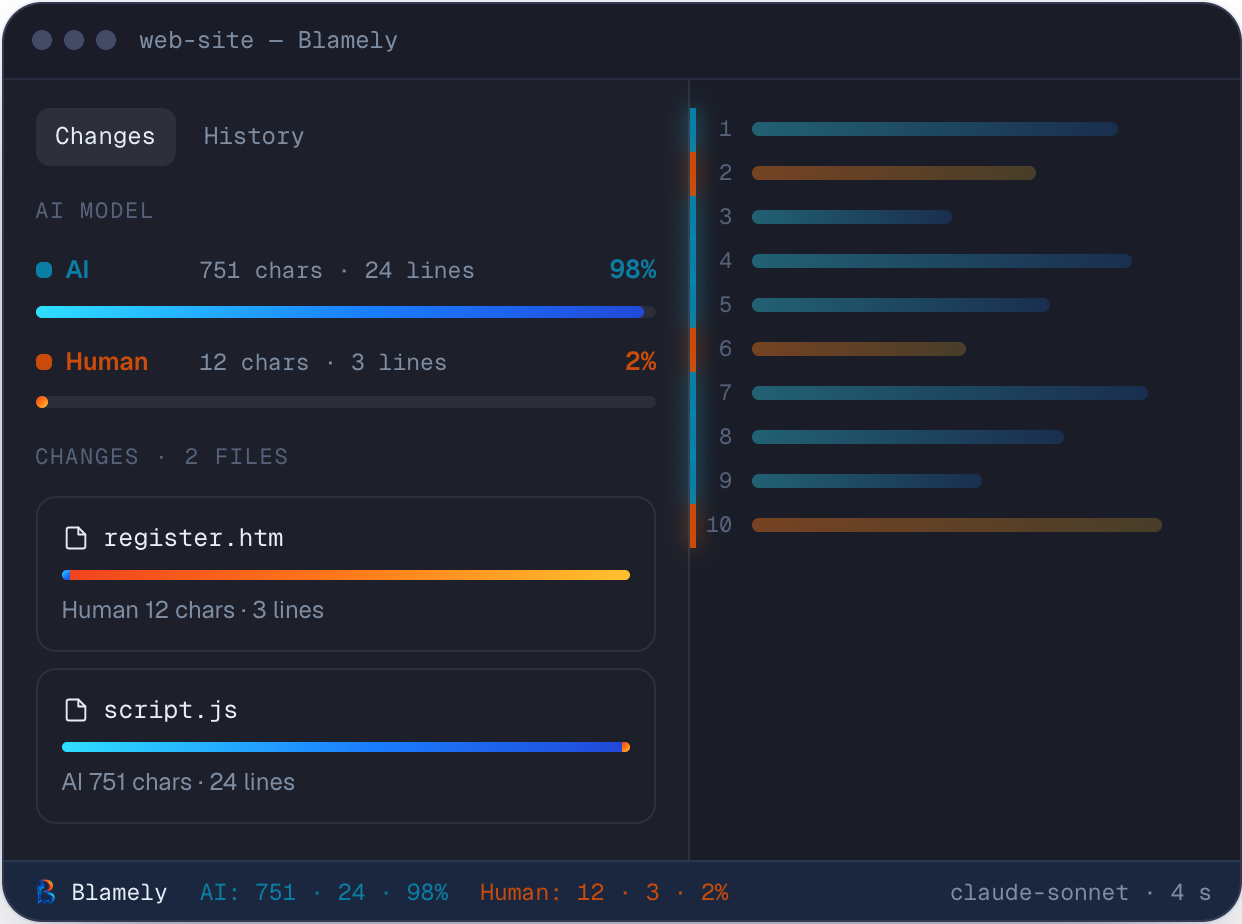
Task: Click the first window control dot
Action: (42, 40)
